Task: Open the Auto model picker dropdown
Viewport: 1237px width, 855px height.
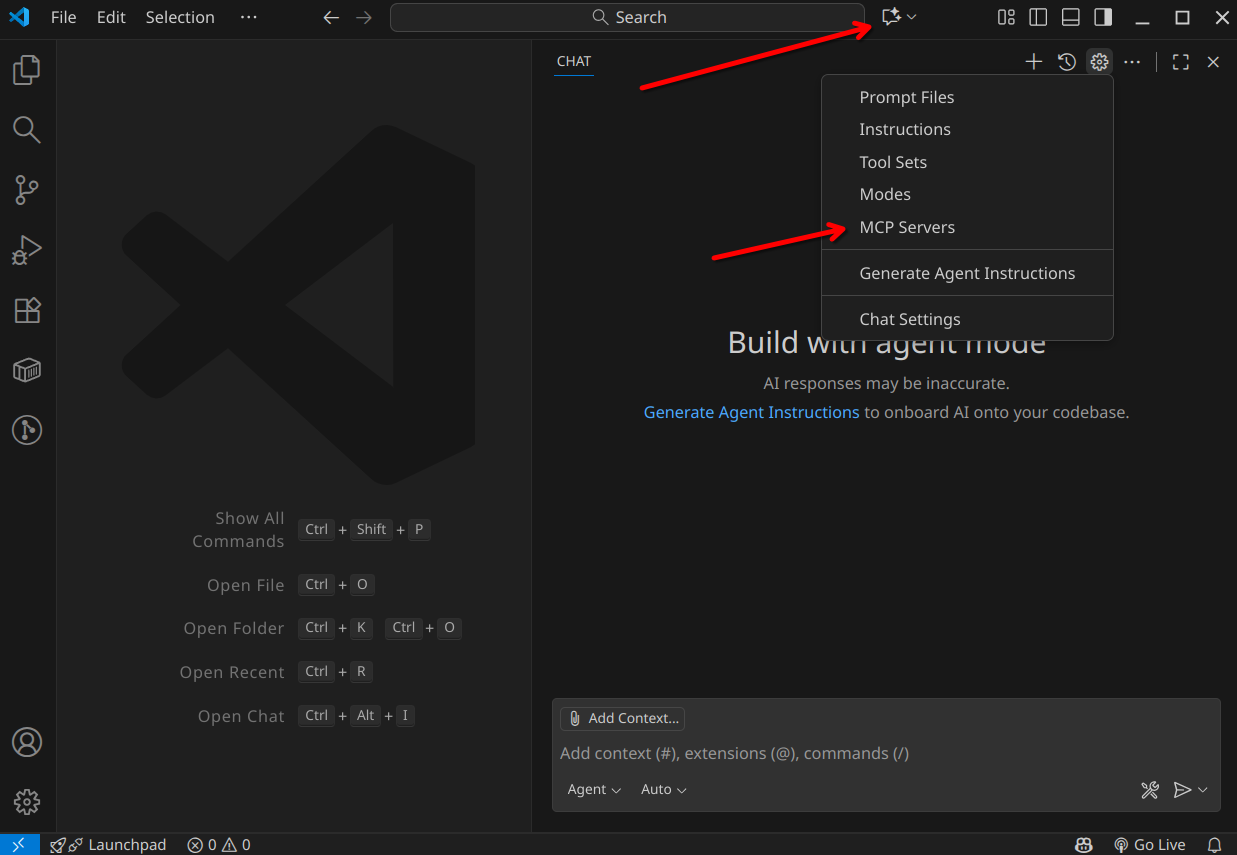Action: coord(661,789)
